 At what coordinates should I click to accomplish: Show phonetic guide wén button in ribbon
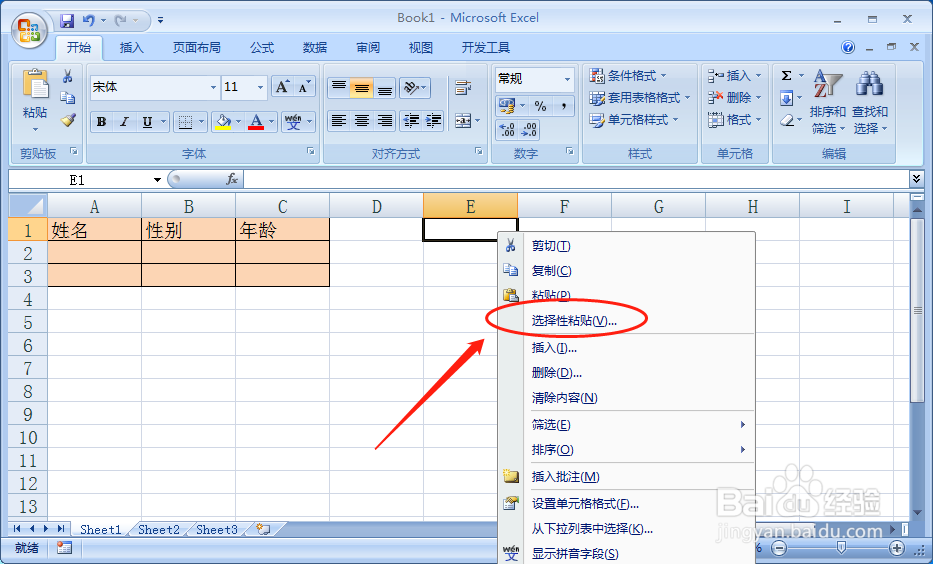tap(293, 122)
